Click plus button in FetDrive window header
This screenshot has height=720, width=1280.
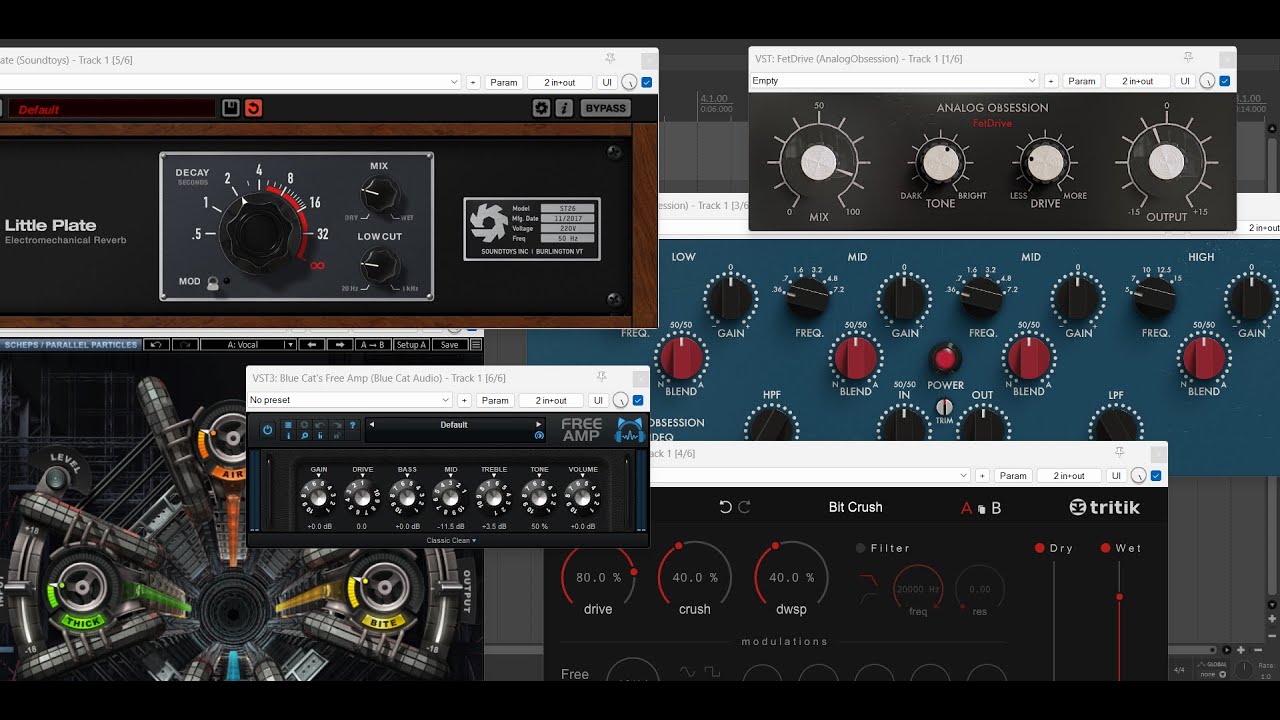click(x=1051, y=81)
